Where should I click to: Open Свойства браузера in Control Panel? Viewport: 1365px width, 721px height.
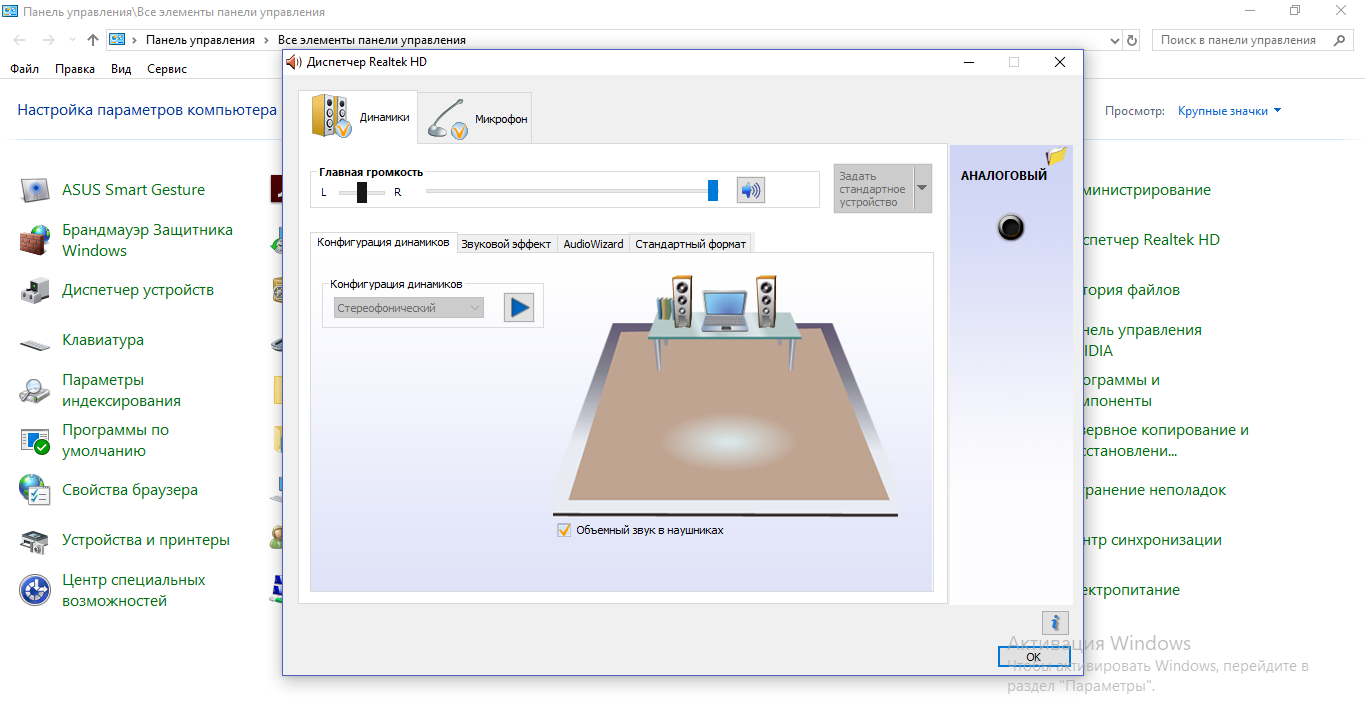click(x=109, y=490)
